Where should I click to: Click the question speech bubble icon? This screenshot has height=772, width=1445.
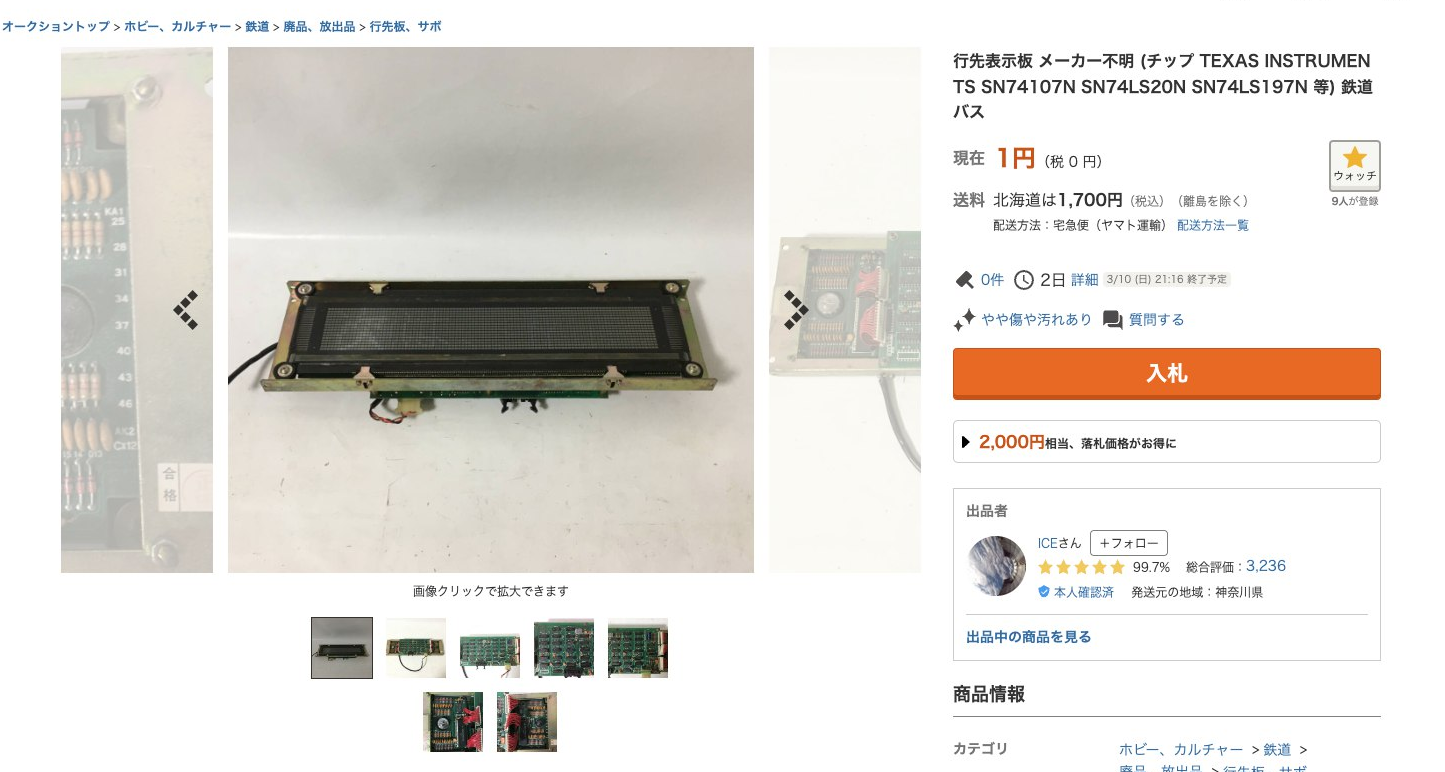pyautogui.click(x=1112, y=320)
